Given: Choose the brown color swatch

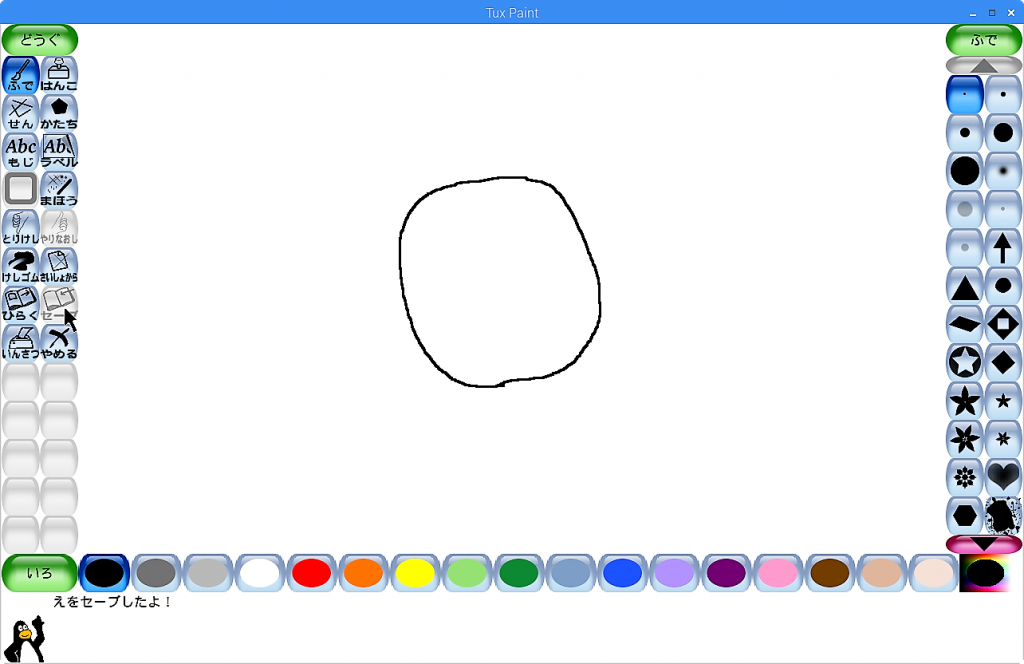Looking at the screenshot, I should pos(830,573).
